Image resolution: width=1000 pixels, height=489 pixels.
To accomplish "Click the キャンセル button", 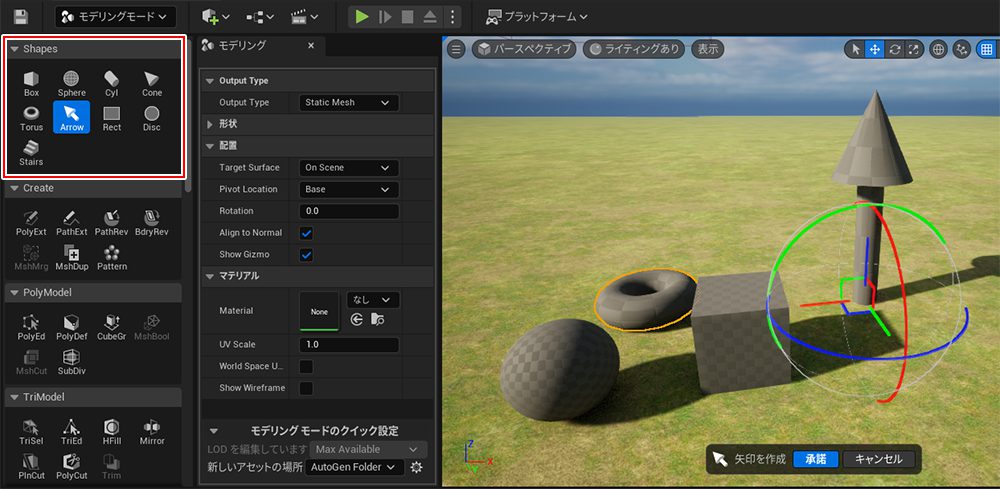I will (878, 459).
